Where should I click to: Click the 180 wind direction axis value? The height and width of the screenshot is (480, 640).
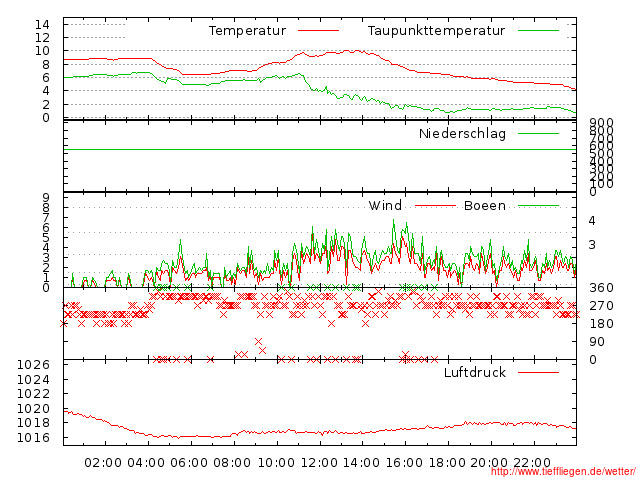[601, 324]
